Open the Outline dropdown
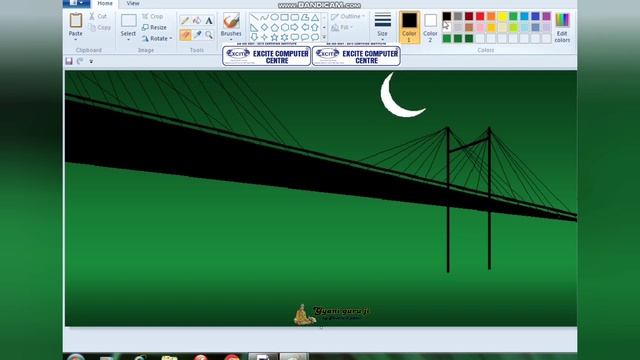The image size is (640, 360). [348, 16]
